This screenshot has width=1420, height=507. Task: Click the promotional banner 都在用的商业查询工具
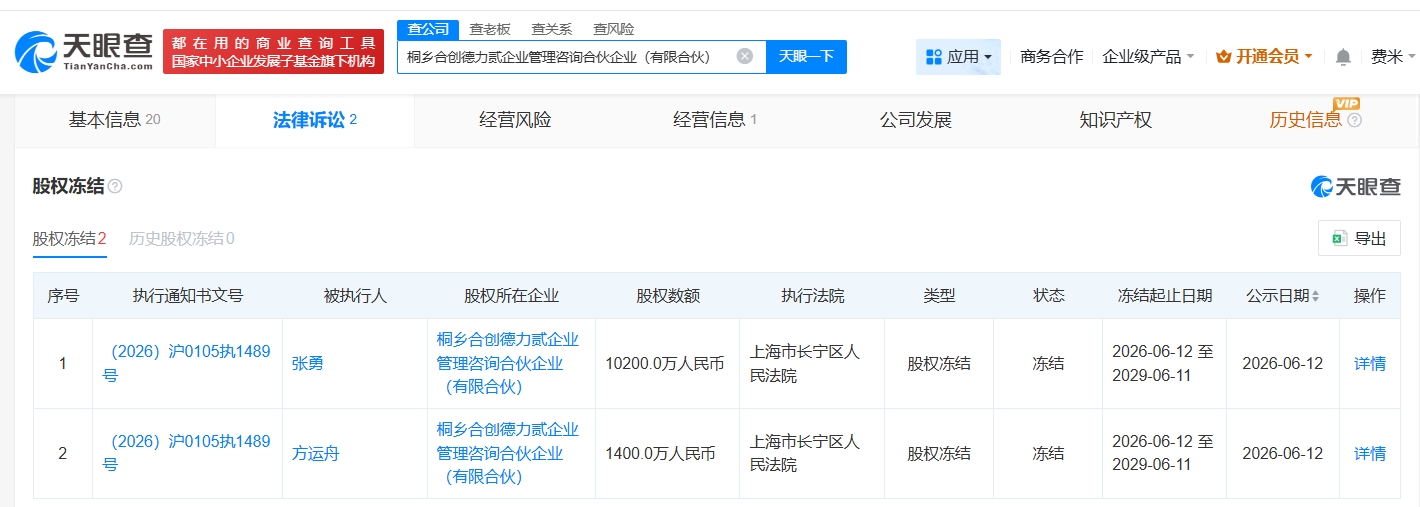pyautogui.click(x=273, y=51)
